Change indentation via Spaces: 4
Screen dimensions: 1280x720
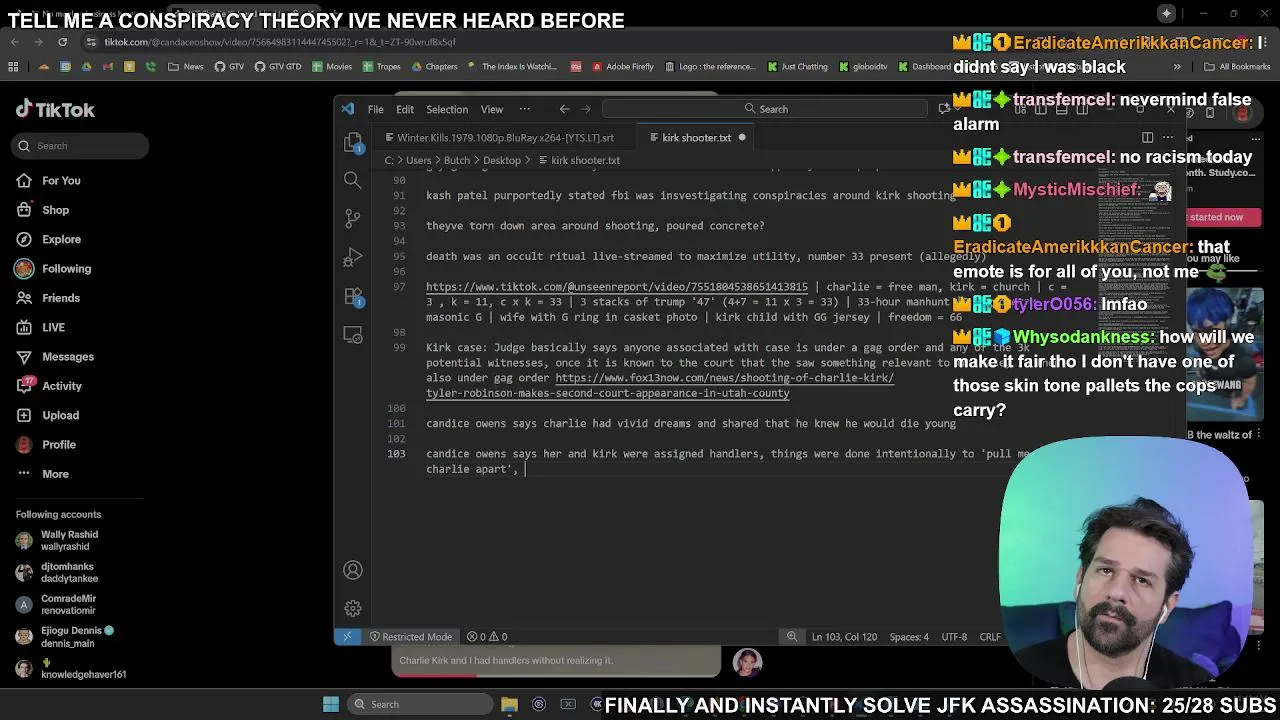[x=909, y=637]
